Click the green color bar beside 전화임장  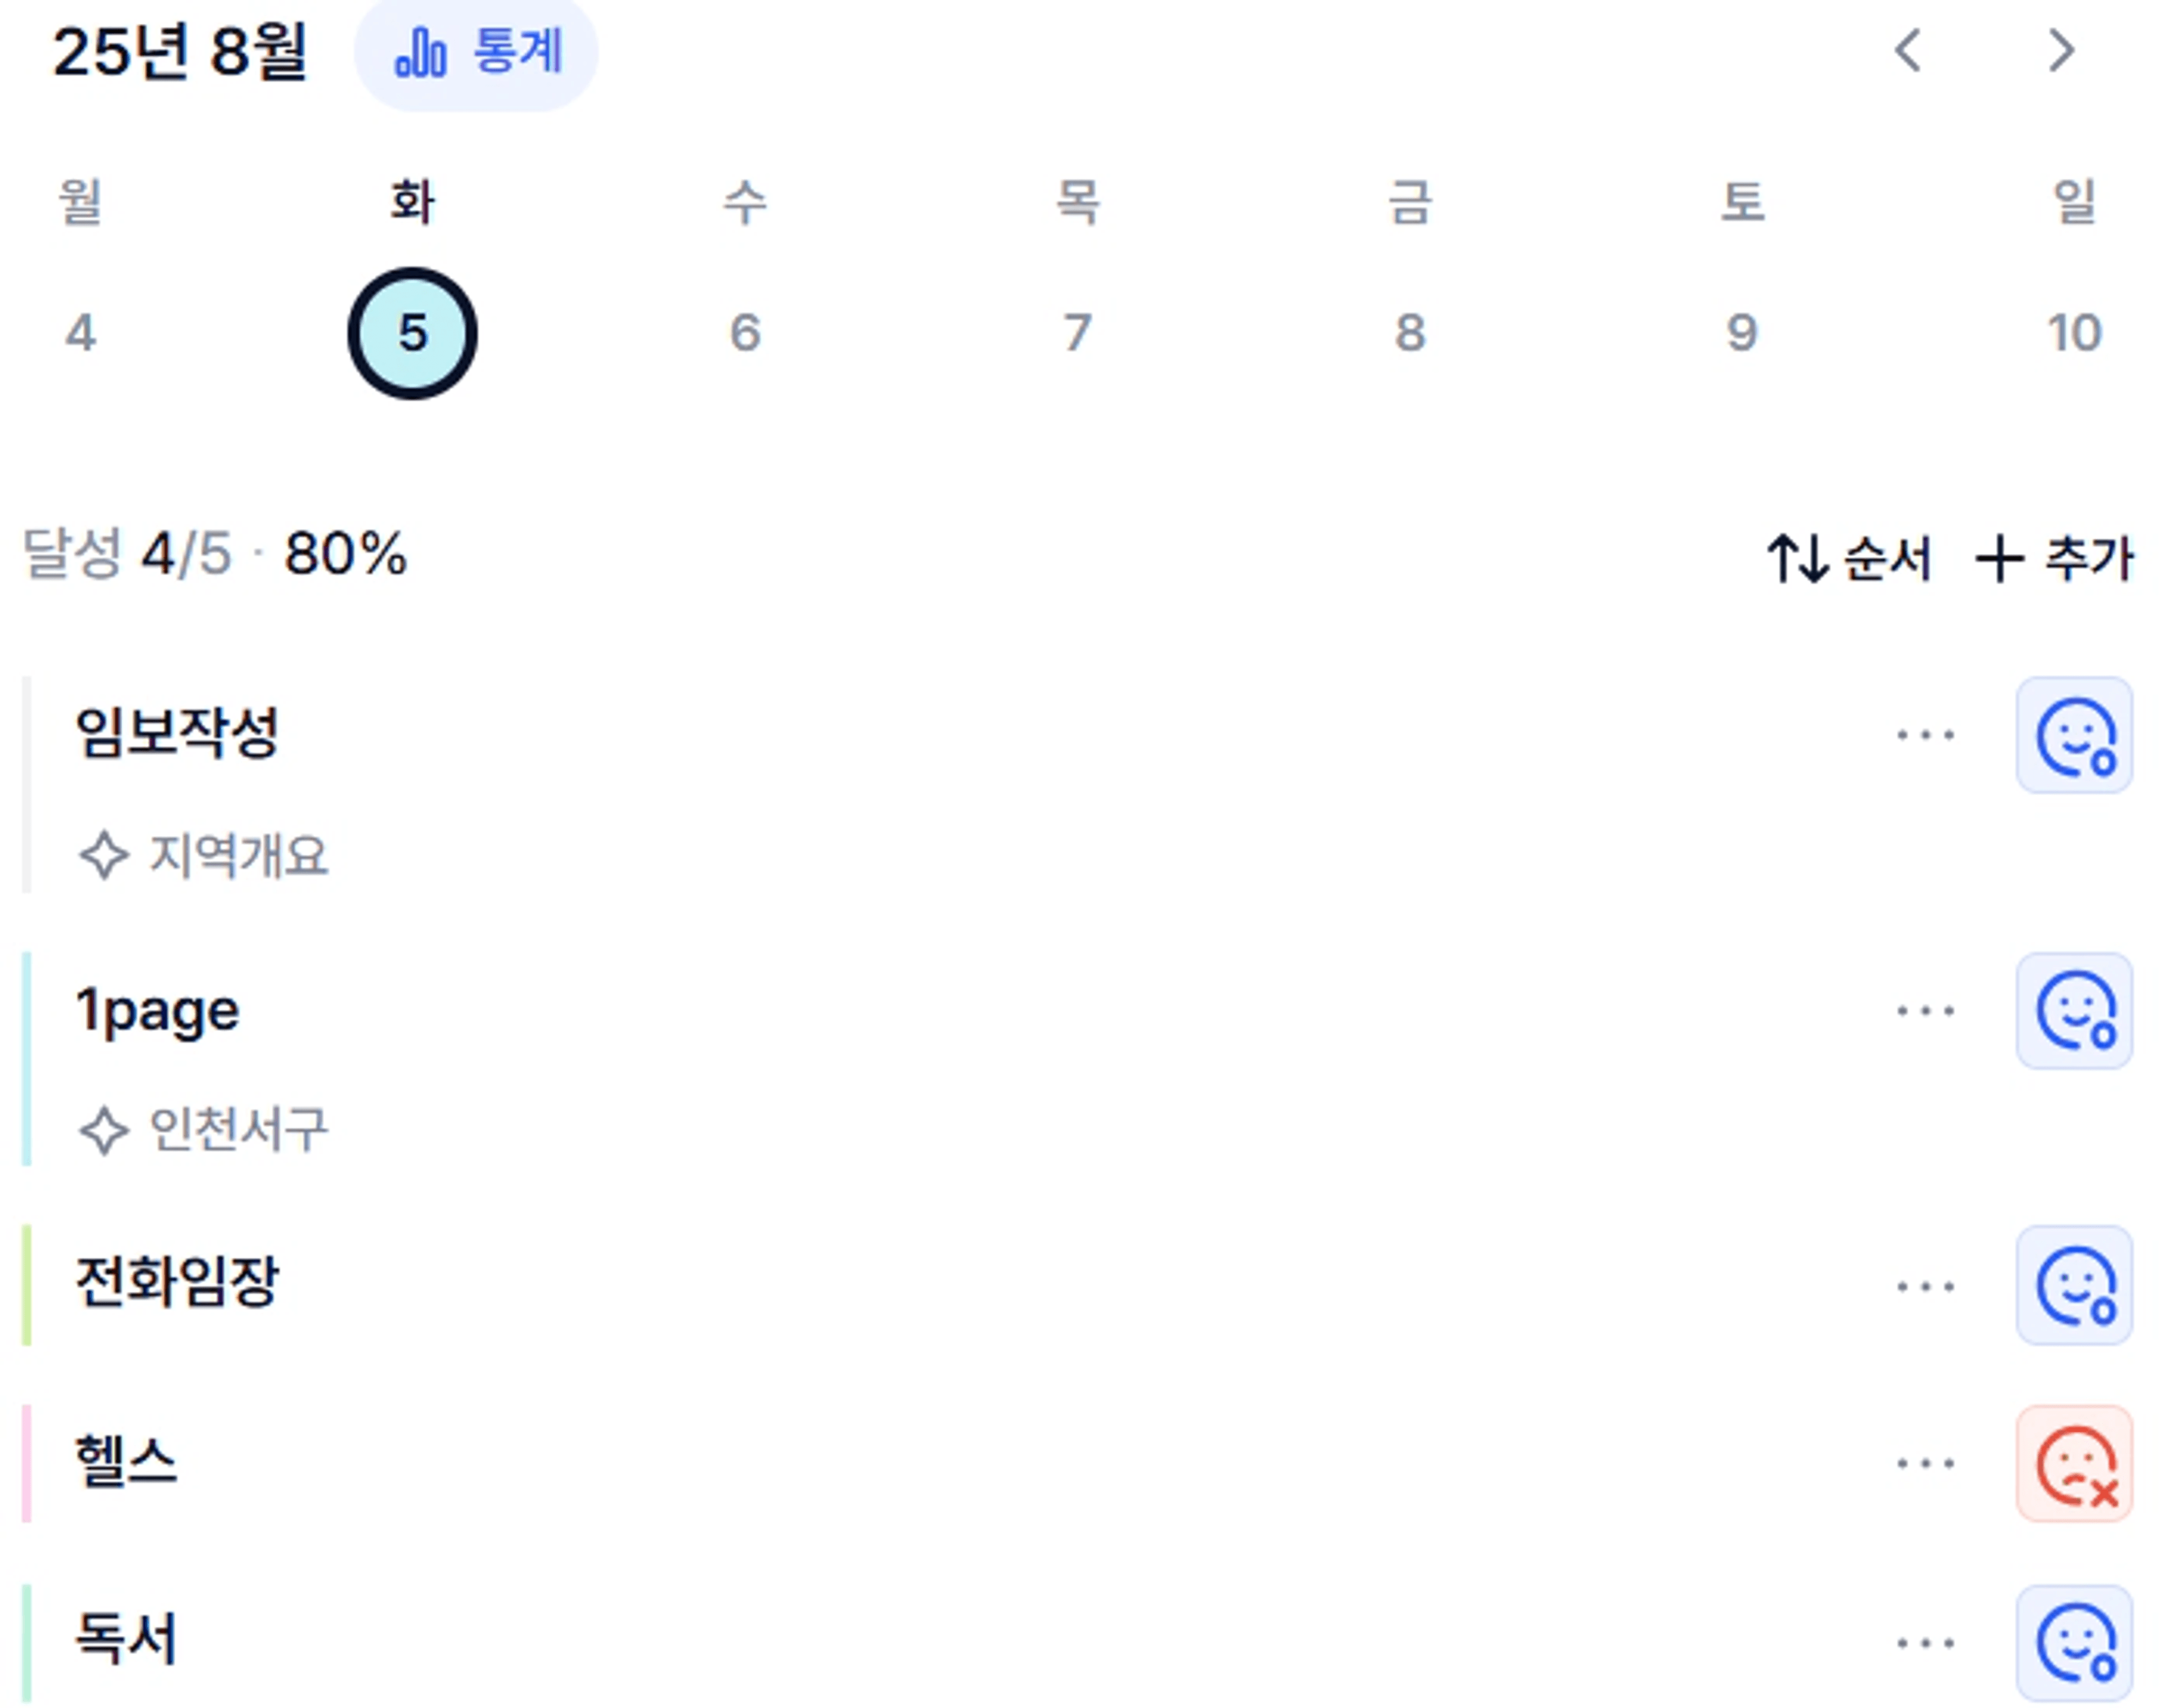click(x=27, y=1285)
